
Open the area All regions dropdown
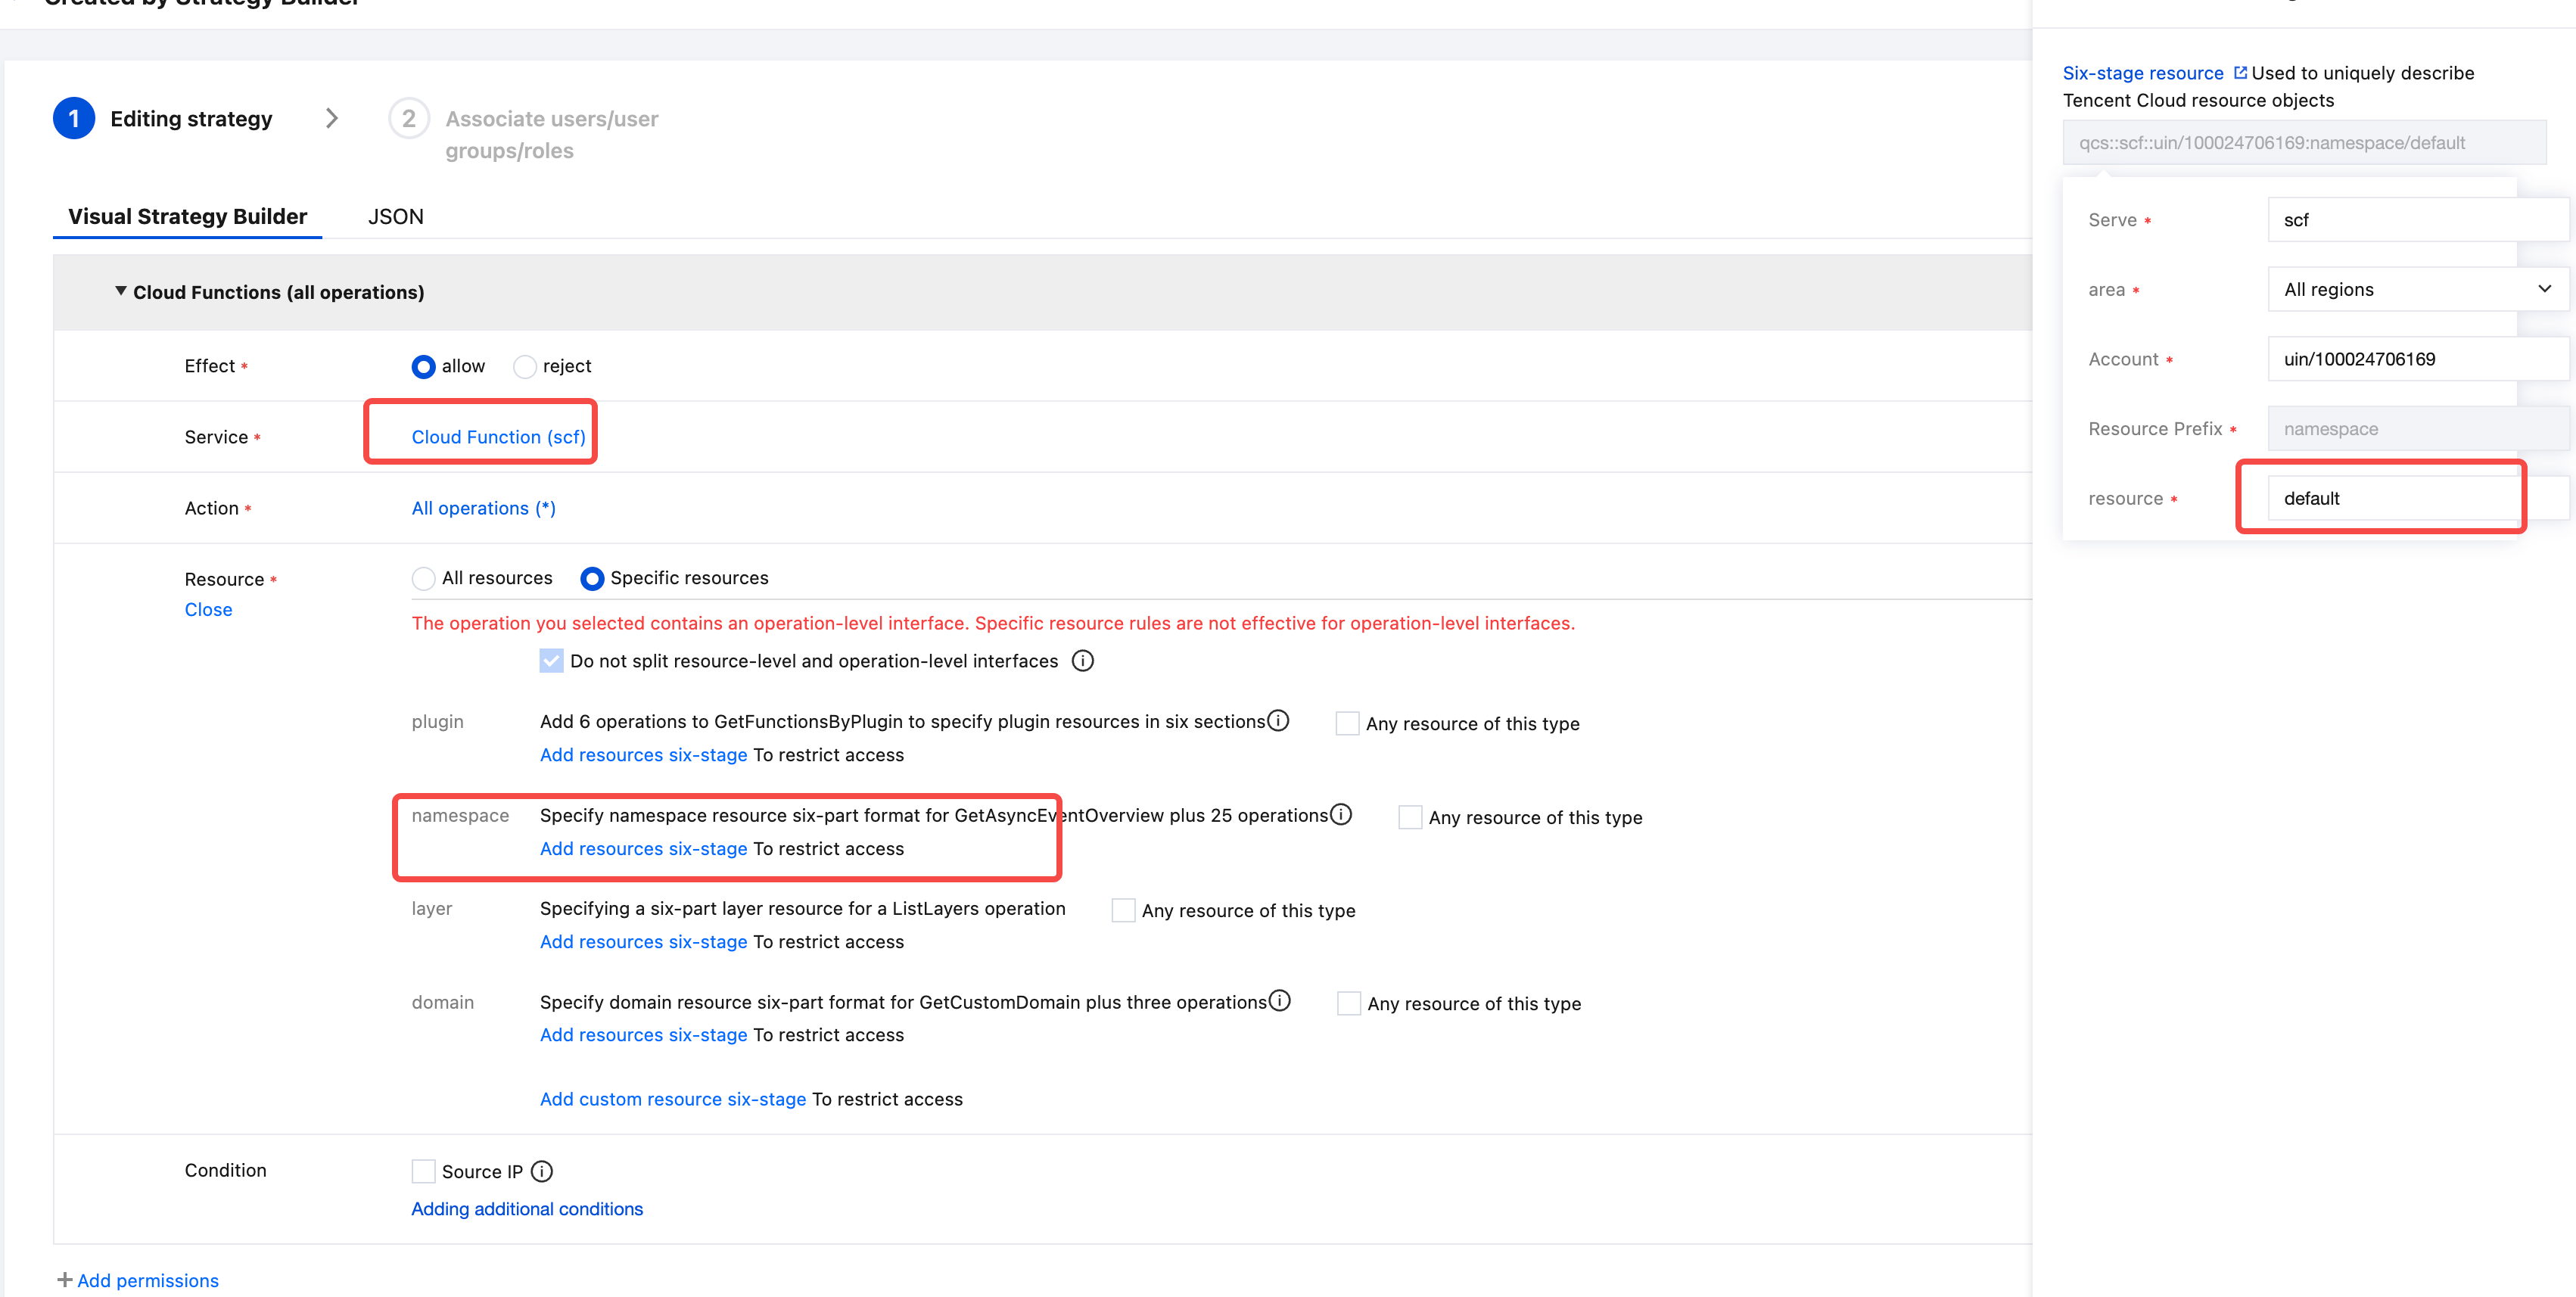point(2415,289)
